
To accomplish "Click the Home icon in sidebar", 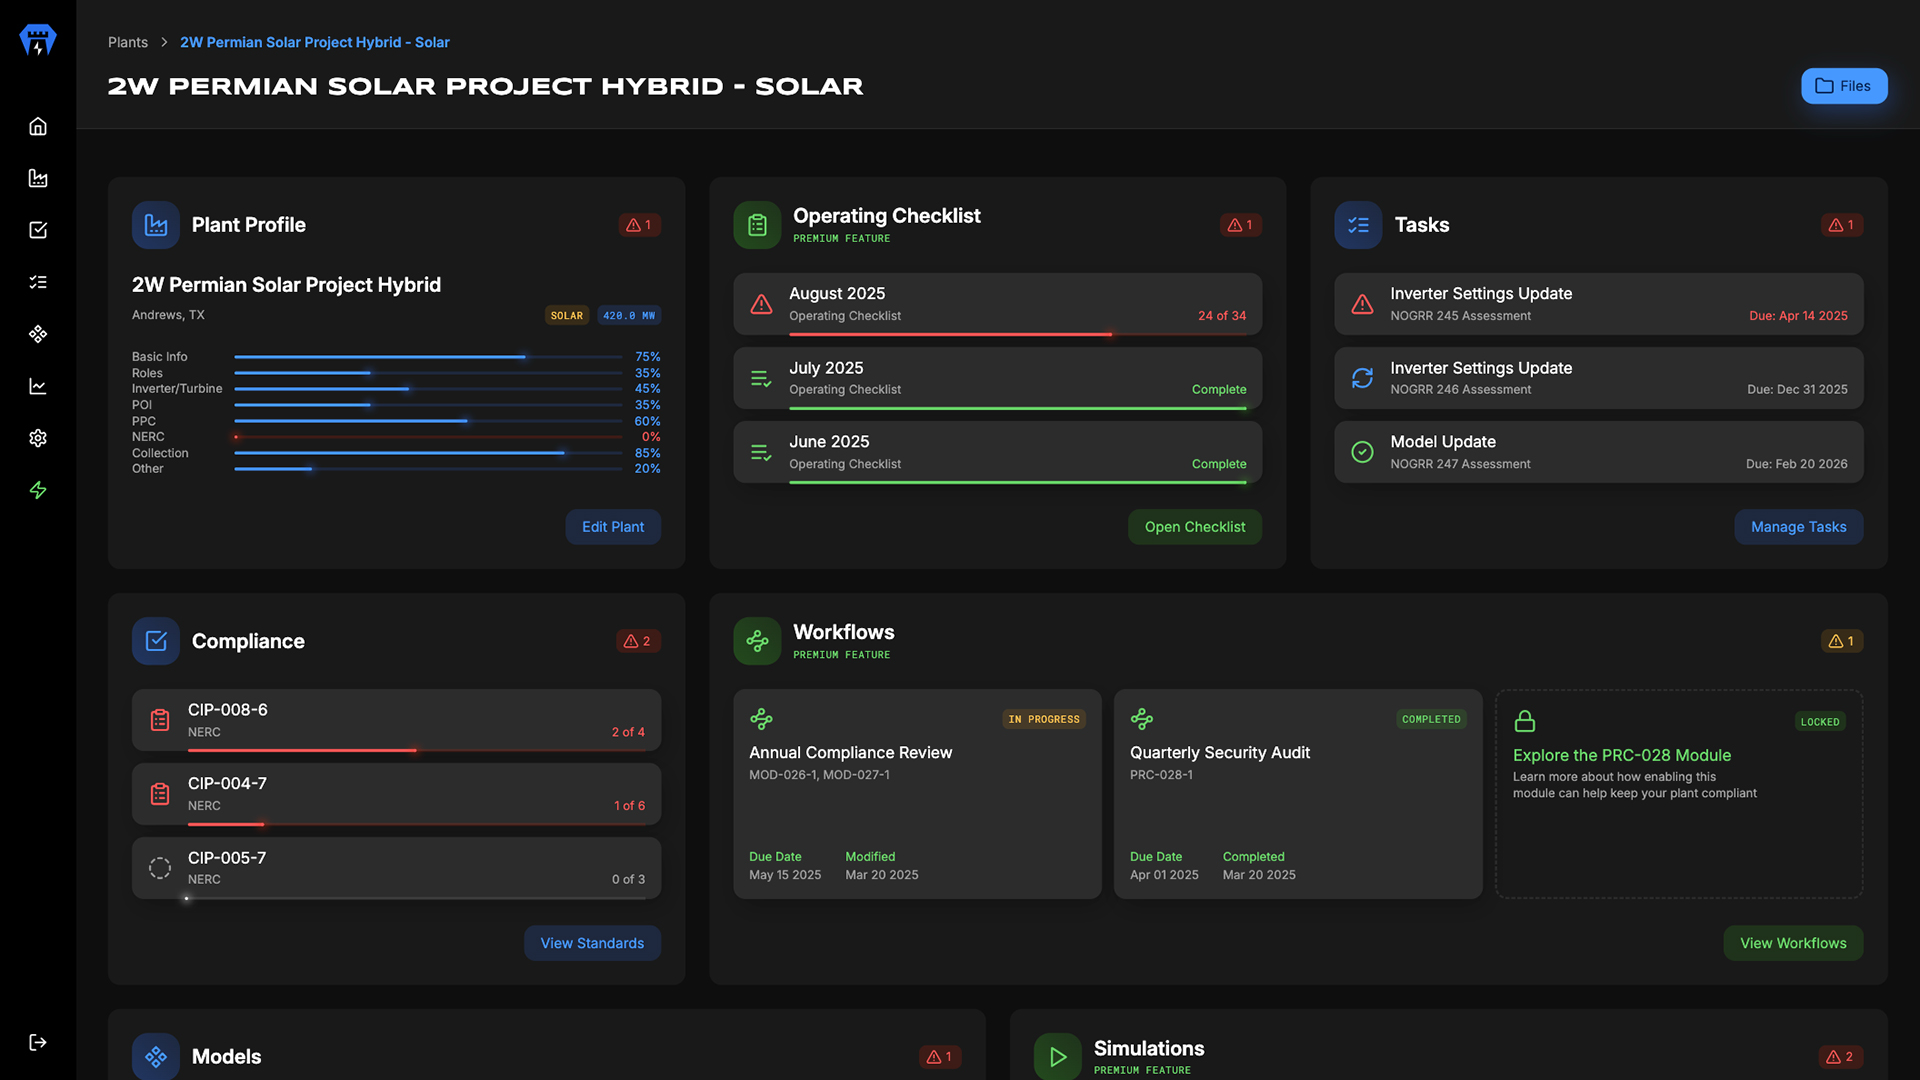I will [38, 126].
